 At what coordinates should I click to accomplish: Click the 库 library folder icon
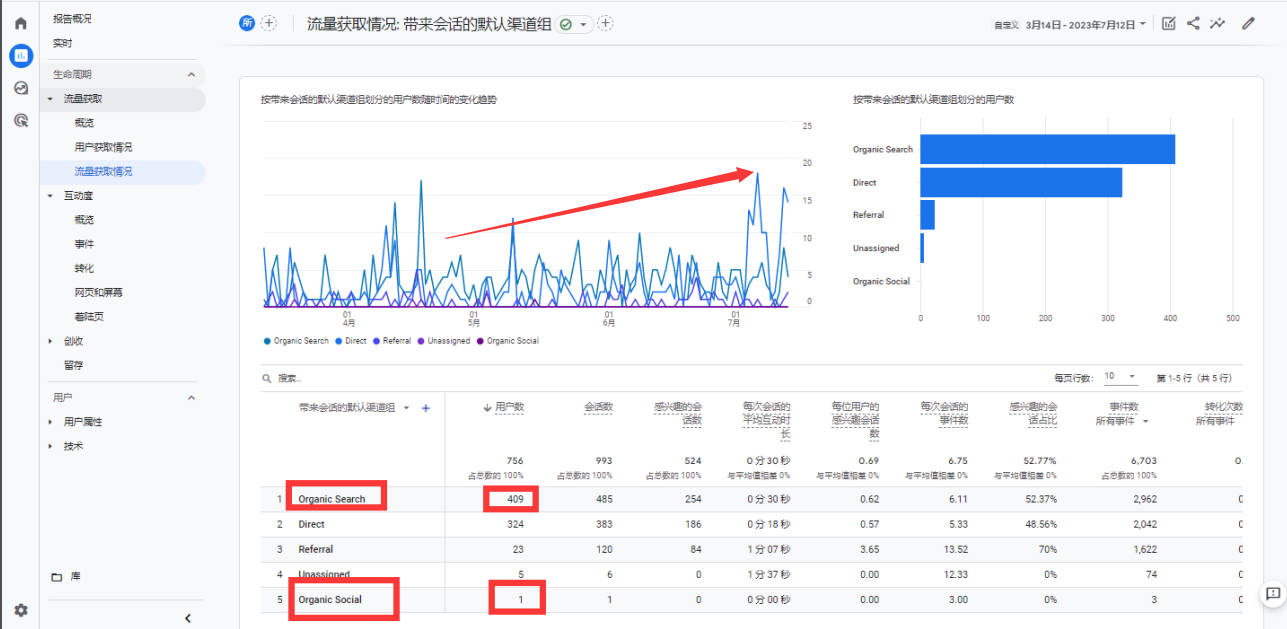[x=57, y=577]
